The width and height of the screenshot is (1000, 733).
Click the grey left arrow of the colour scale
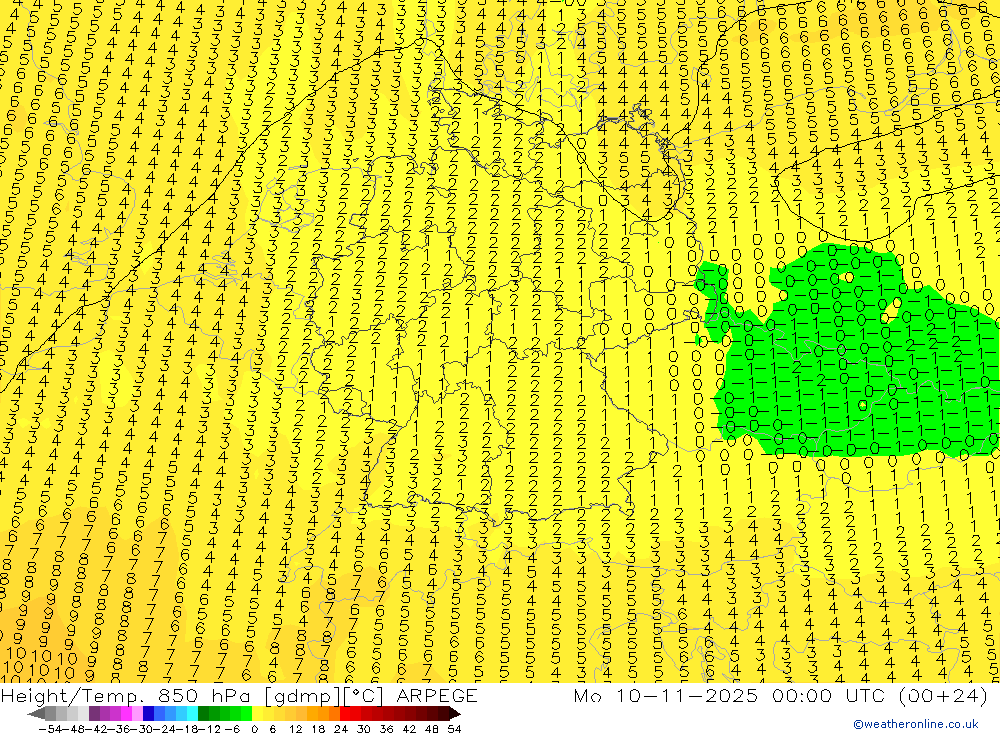(x=36, y=714)
